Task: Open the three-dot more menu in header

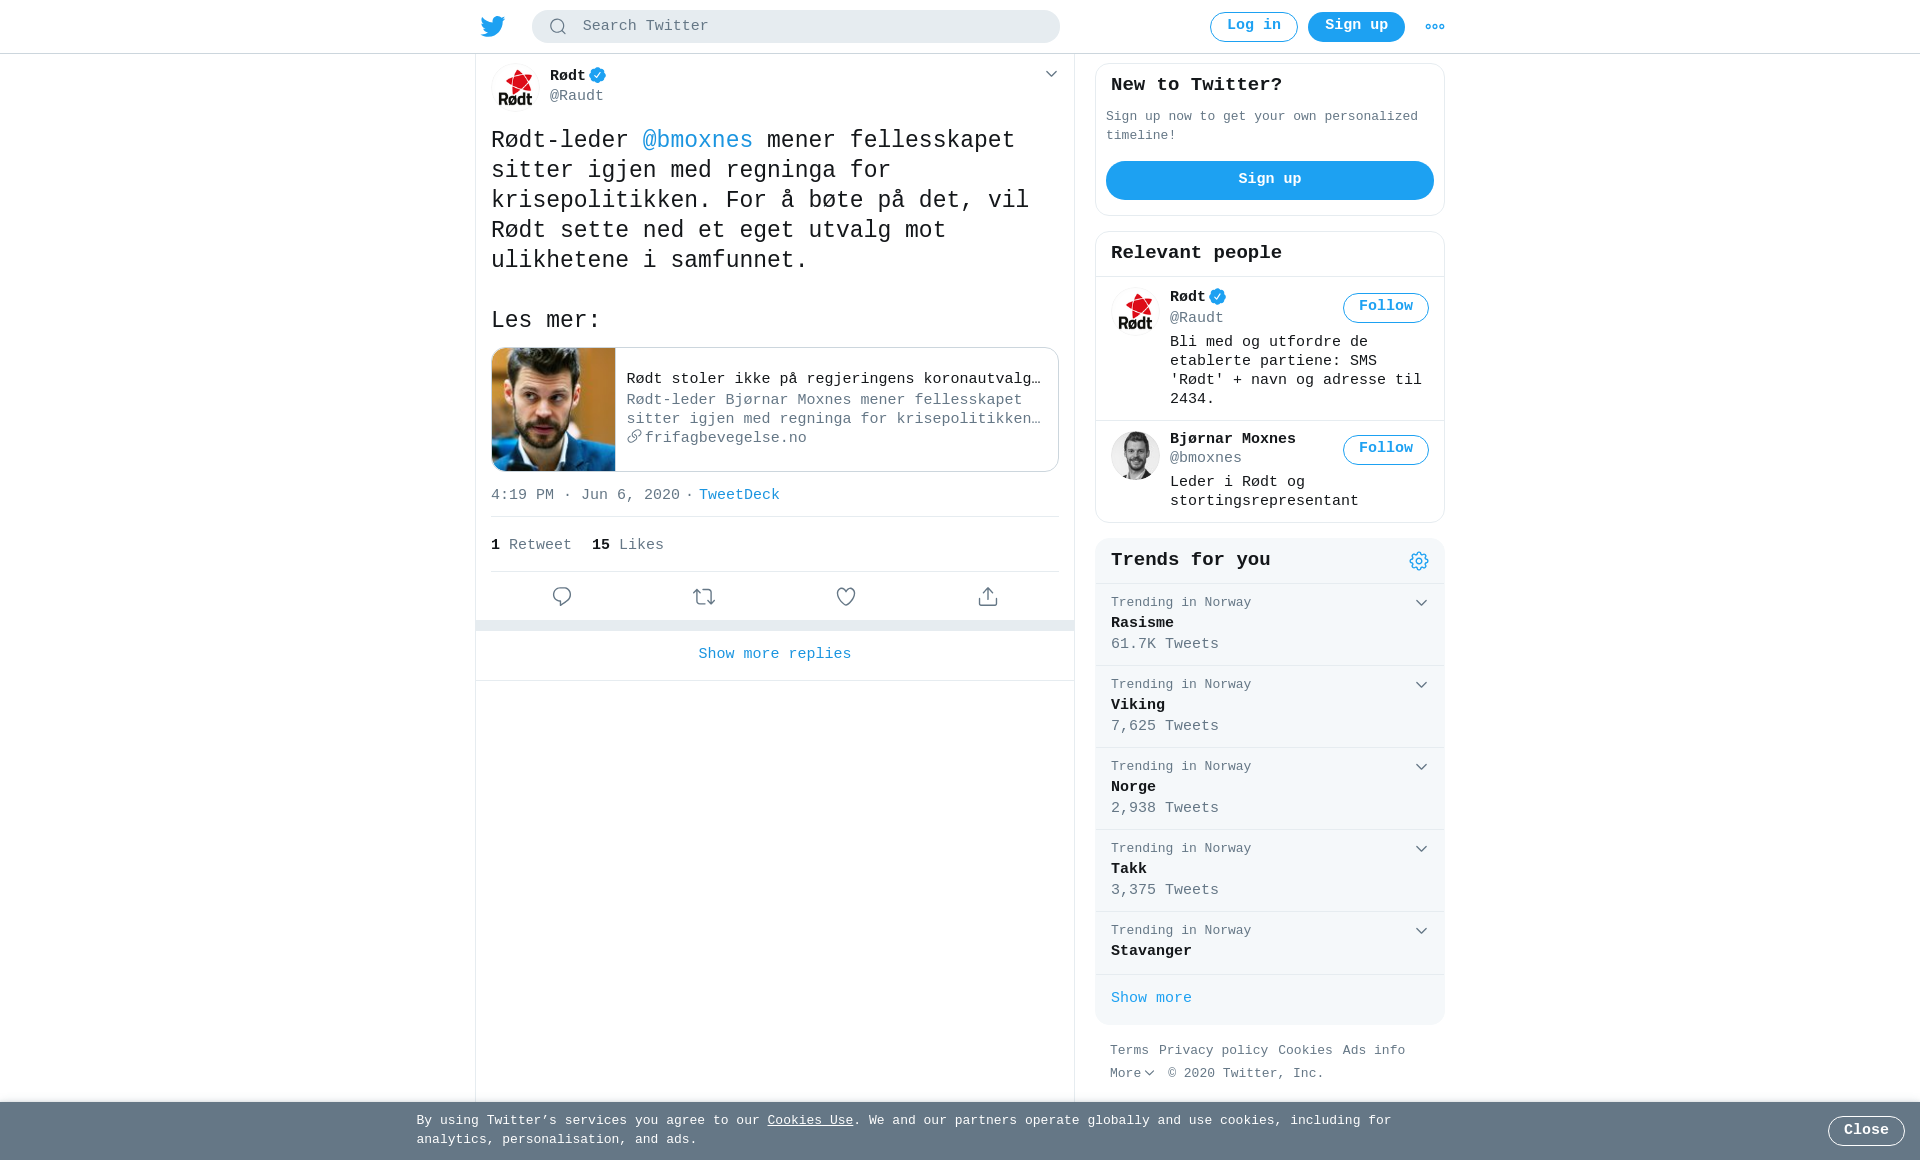Action: click(1435, 27)
